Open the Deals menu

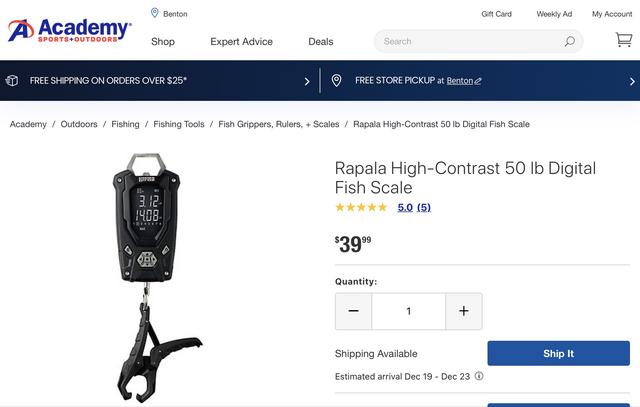(320, 42)
